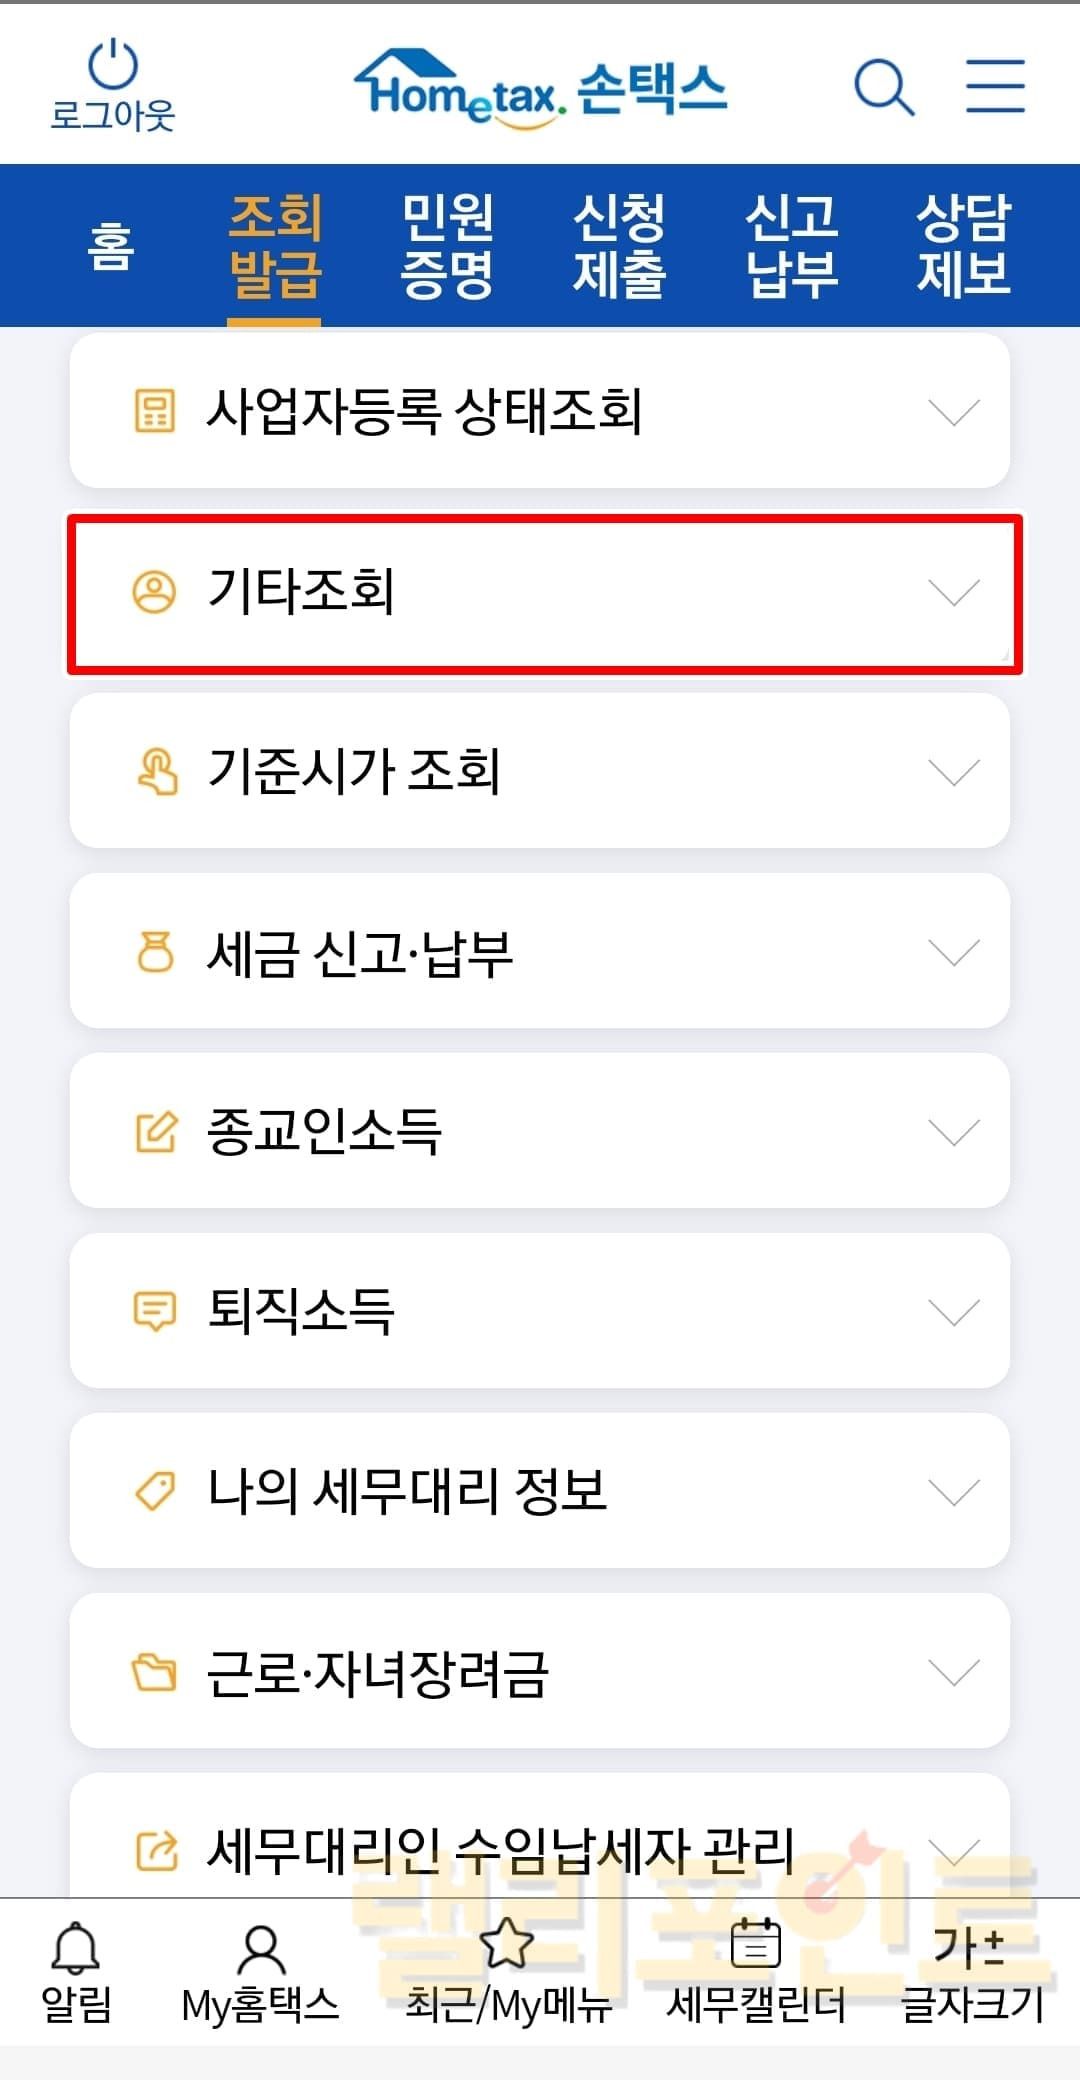
Task: Open My홈택스 profile icon
Action: coord(260,1949)
